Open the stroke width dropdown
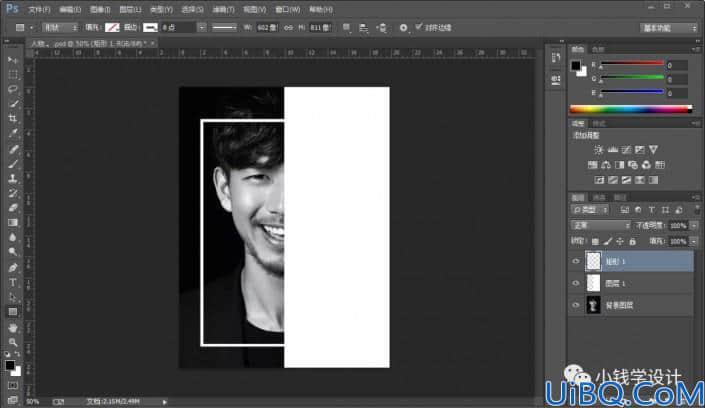 point(201,28)
